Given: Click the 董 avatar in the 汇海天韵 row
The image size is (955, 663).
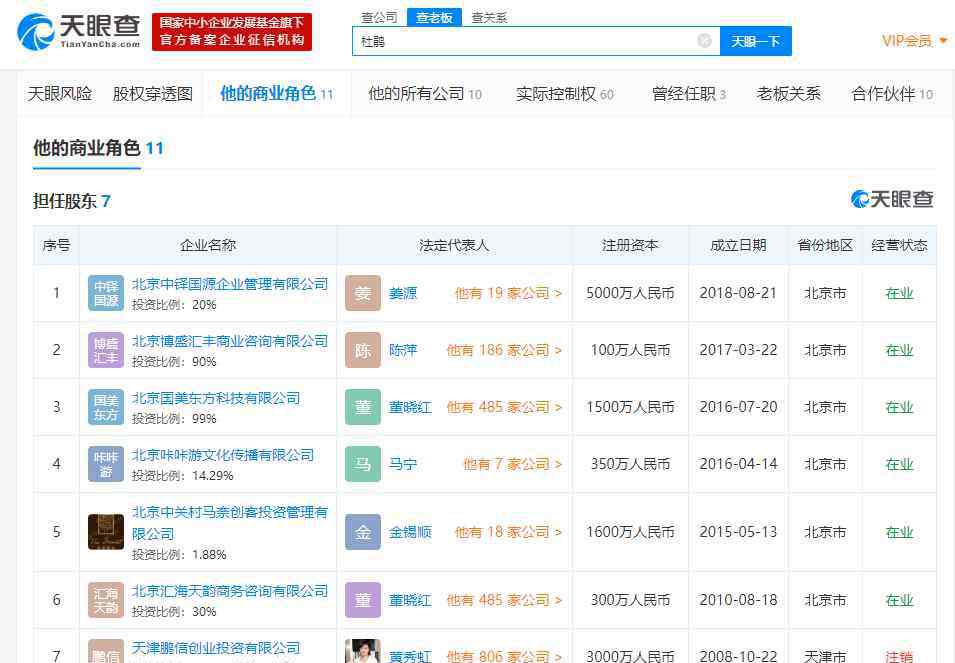Looking at the screenshot, I should coord(363,600).
